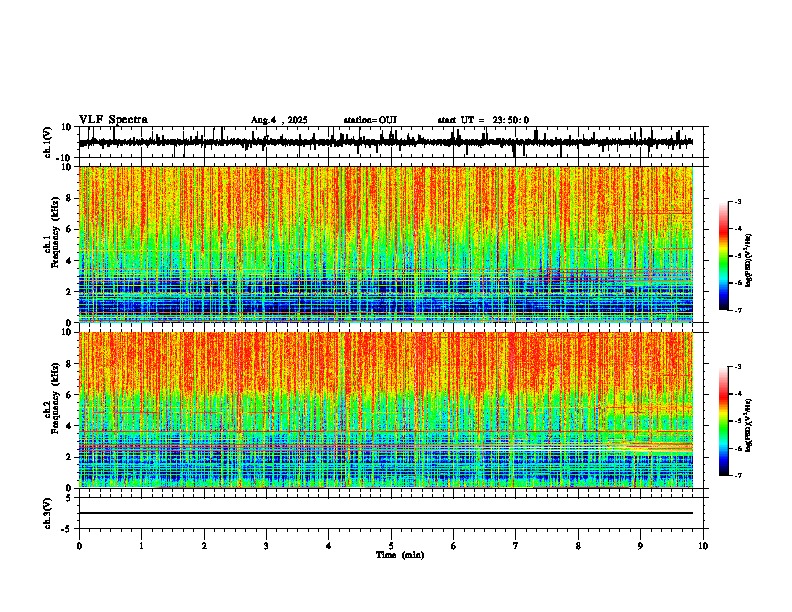Click the 'start UT = 23:50: 0' text

pos(483,120)
